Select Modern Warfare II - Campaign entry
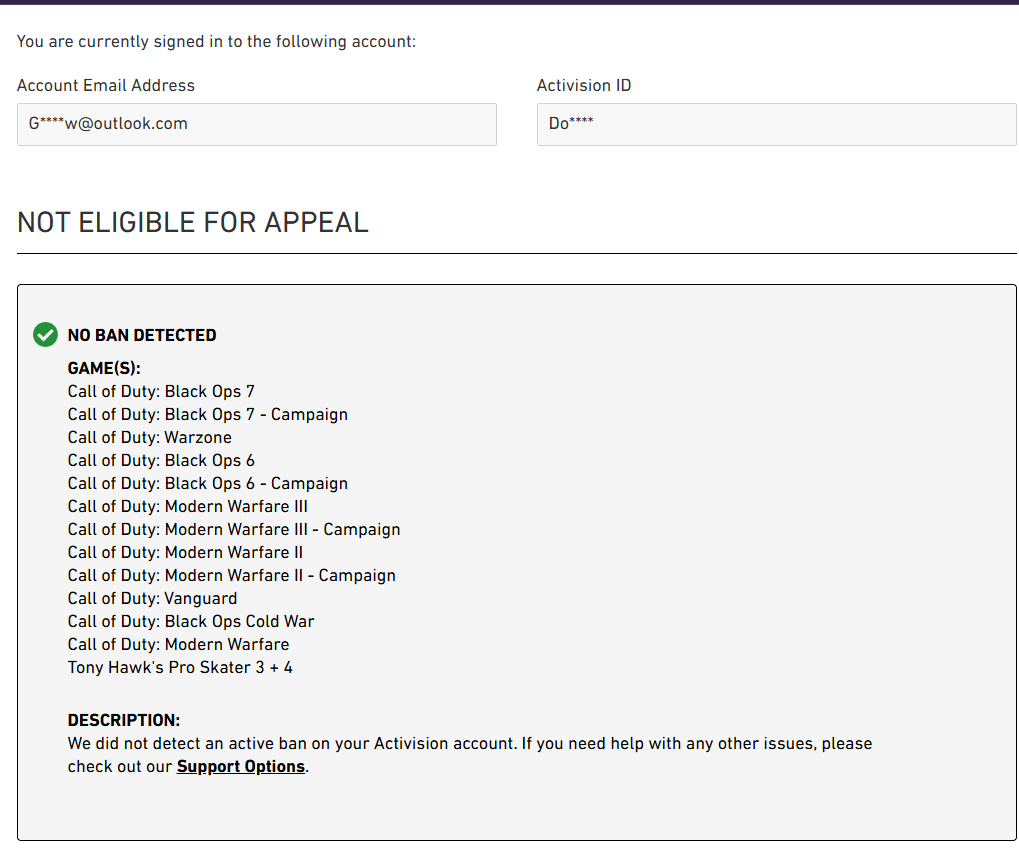1019x860 pixels. [x=231, y=576]
